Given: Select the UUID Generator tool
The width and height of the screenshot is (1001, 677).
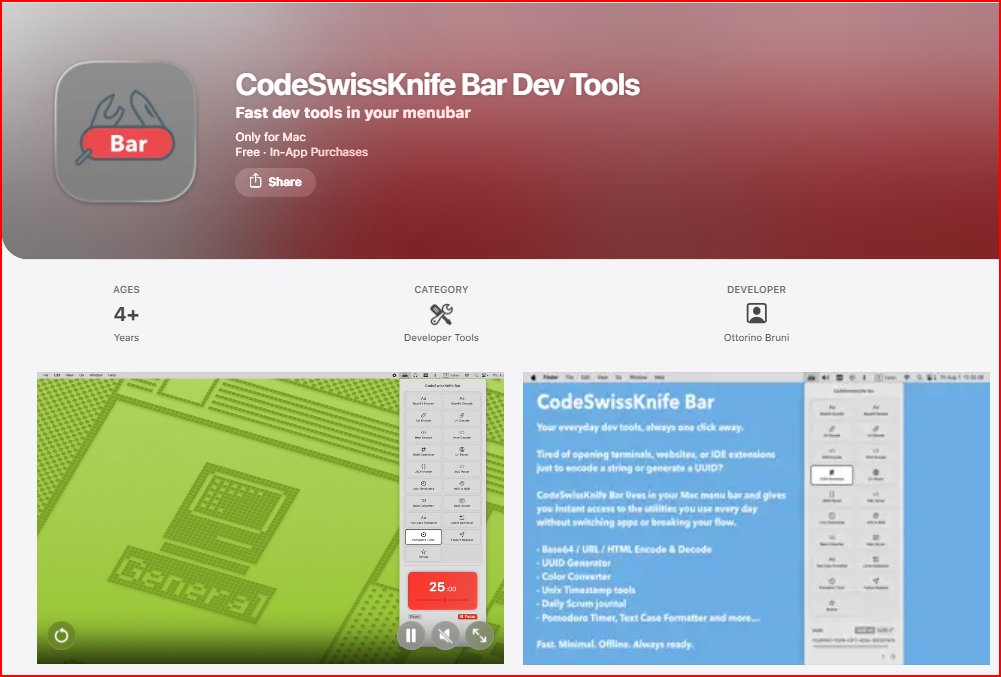Looking at the screenshot, I should click(x=422, y=452).
